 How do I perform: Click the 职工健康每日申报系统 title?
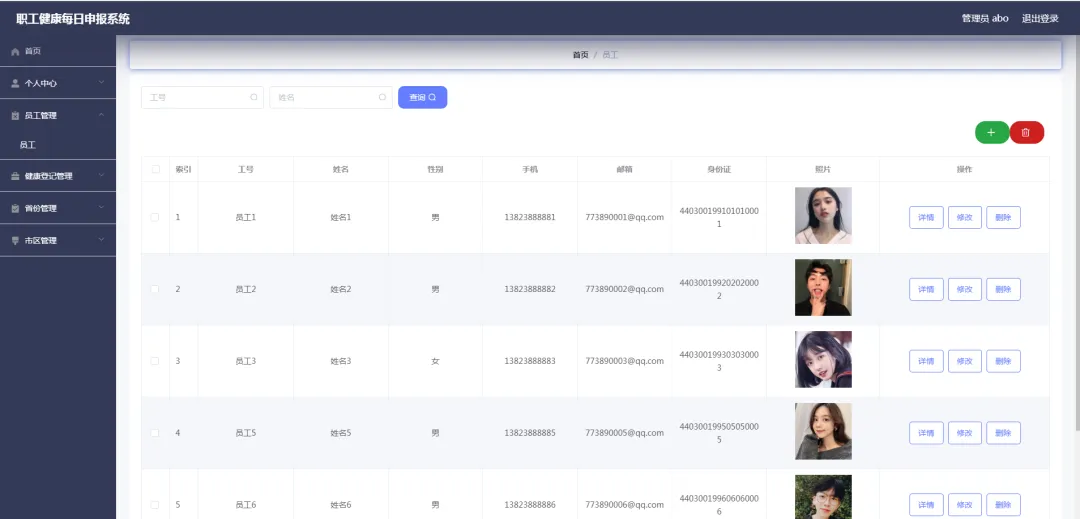point(73,19)
